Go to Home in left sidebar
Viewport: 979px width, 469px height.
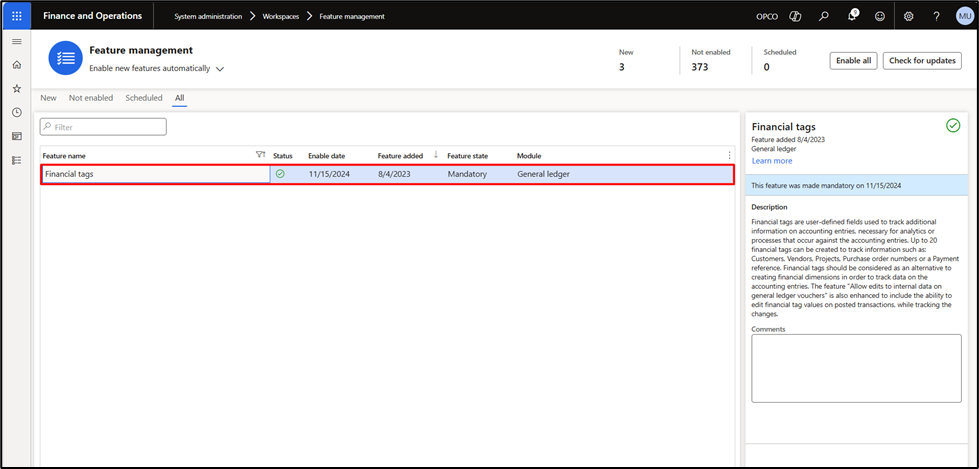[17, 65]
